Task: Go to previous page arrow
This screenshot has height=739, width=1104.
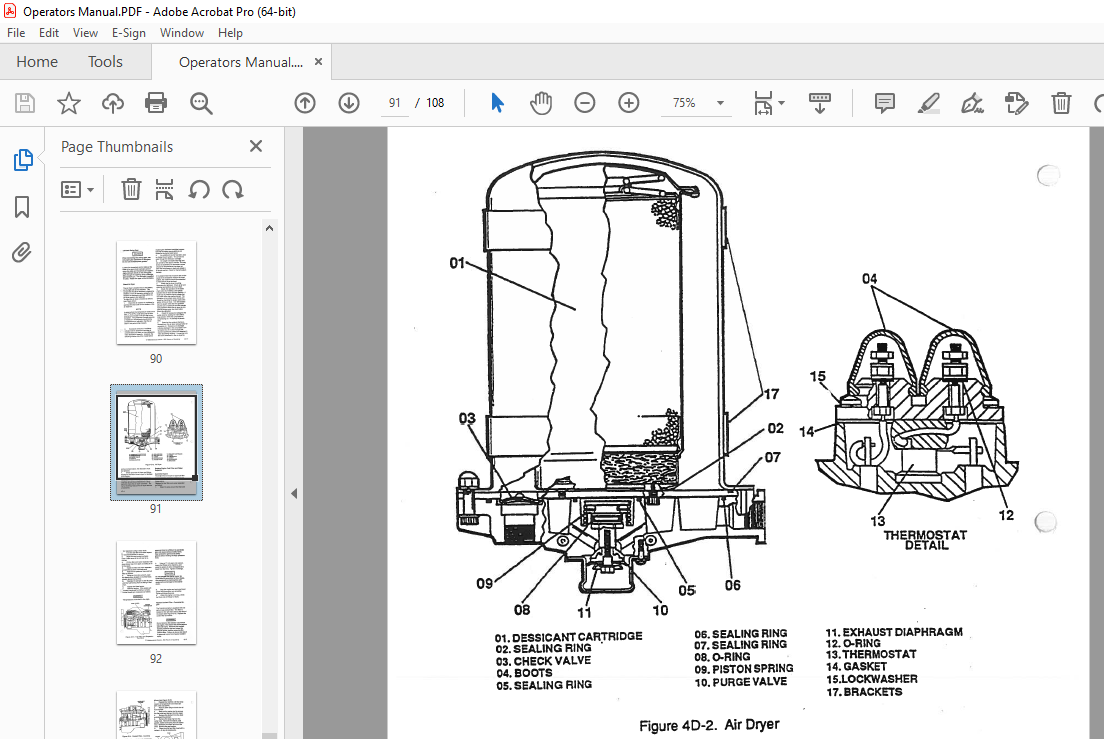Action: click(x=305, y=103)
